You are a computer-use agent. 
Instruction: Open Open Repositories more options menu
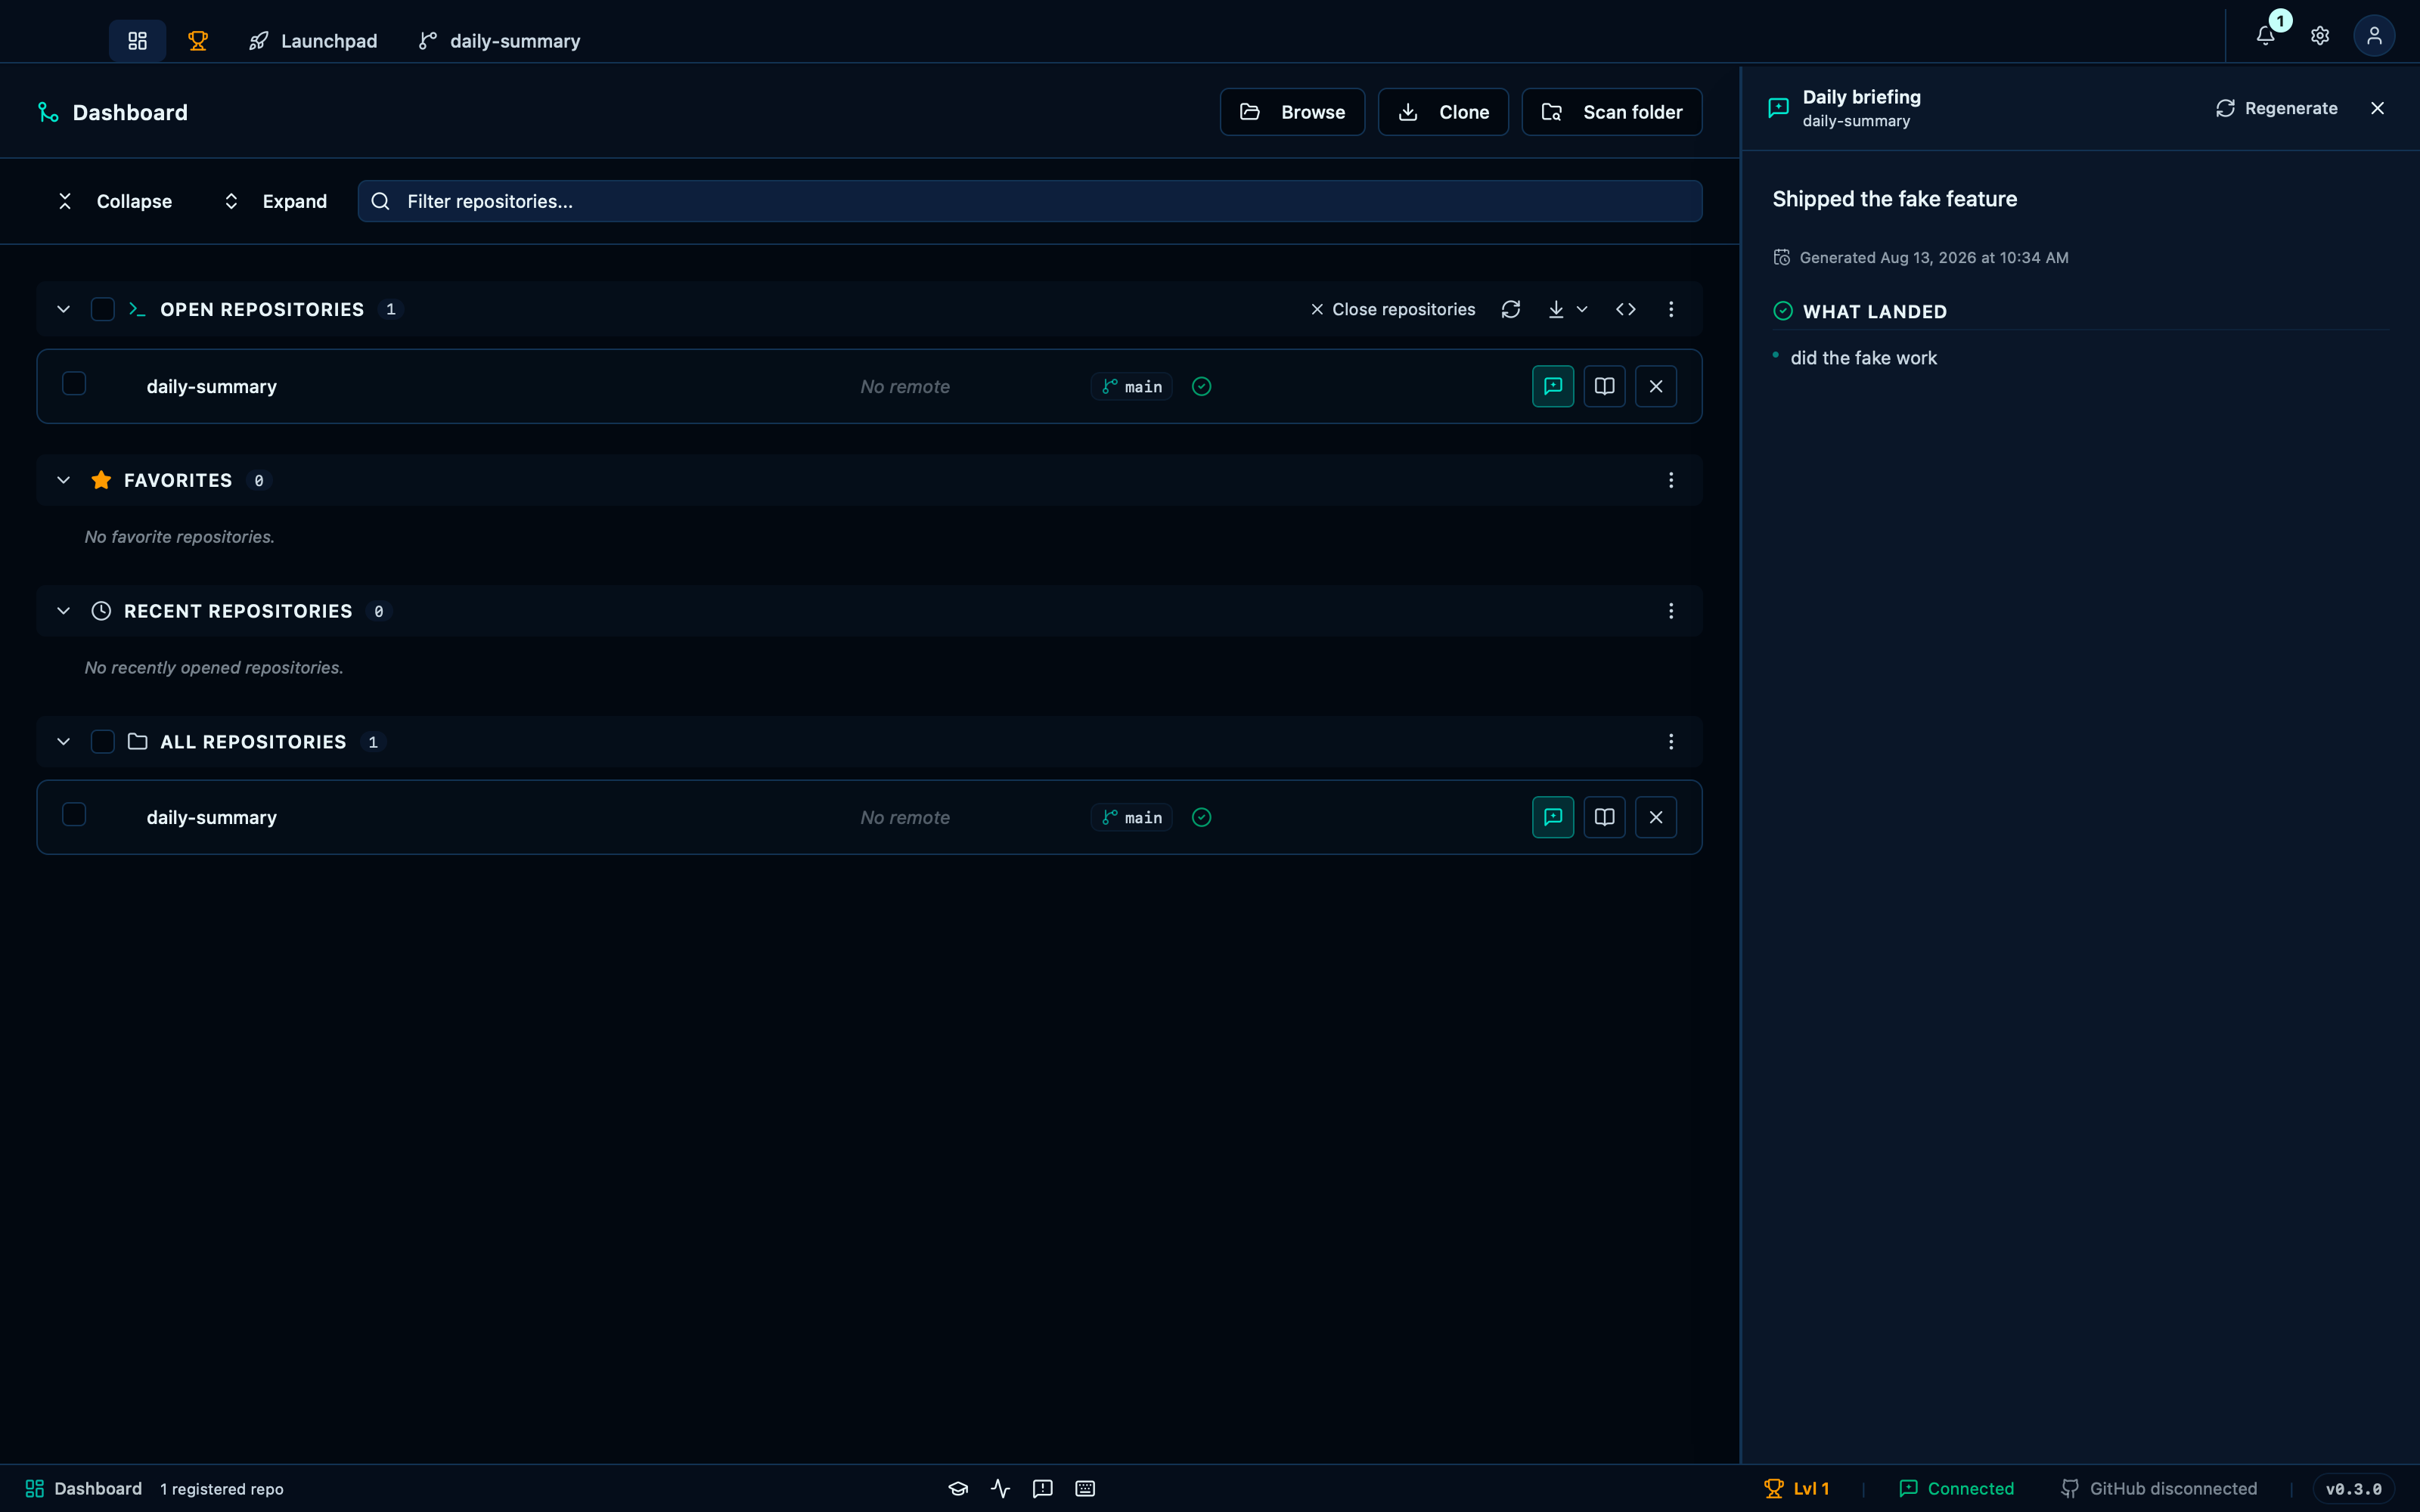click(1670, 309)
